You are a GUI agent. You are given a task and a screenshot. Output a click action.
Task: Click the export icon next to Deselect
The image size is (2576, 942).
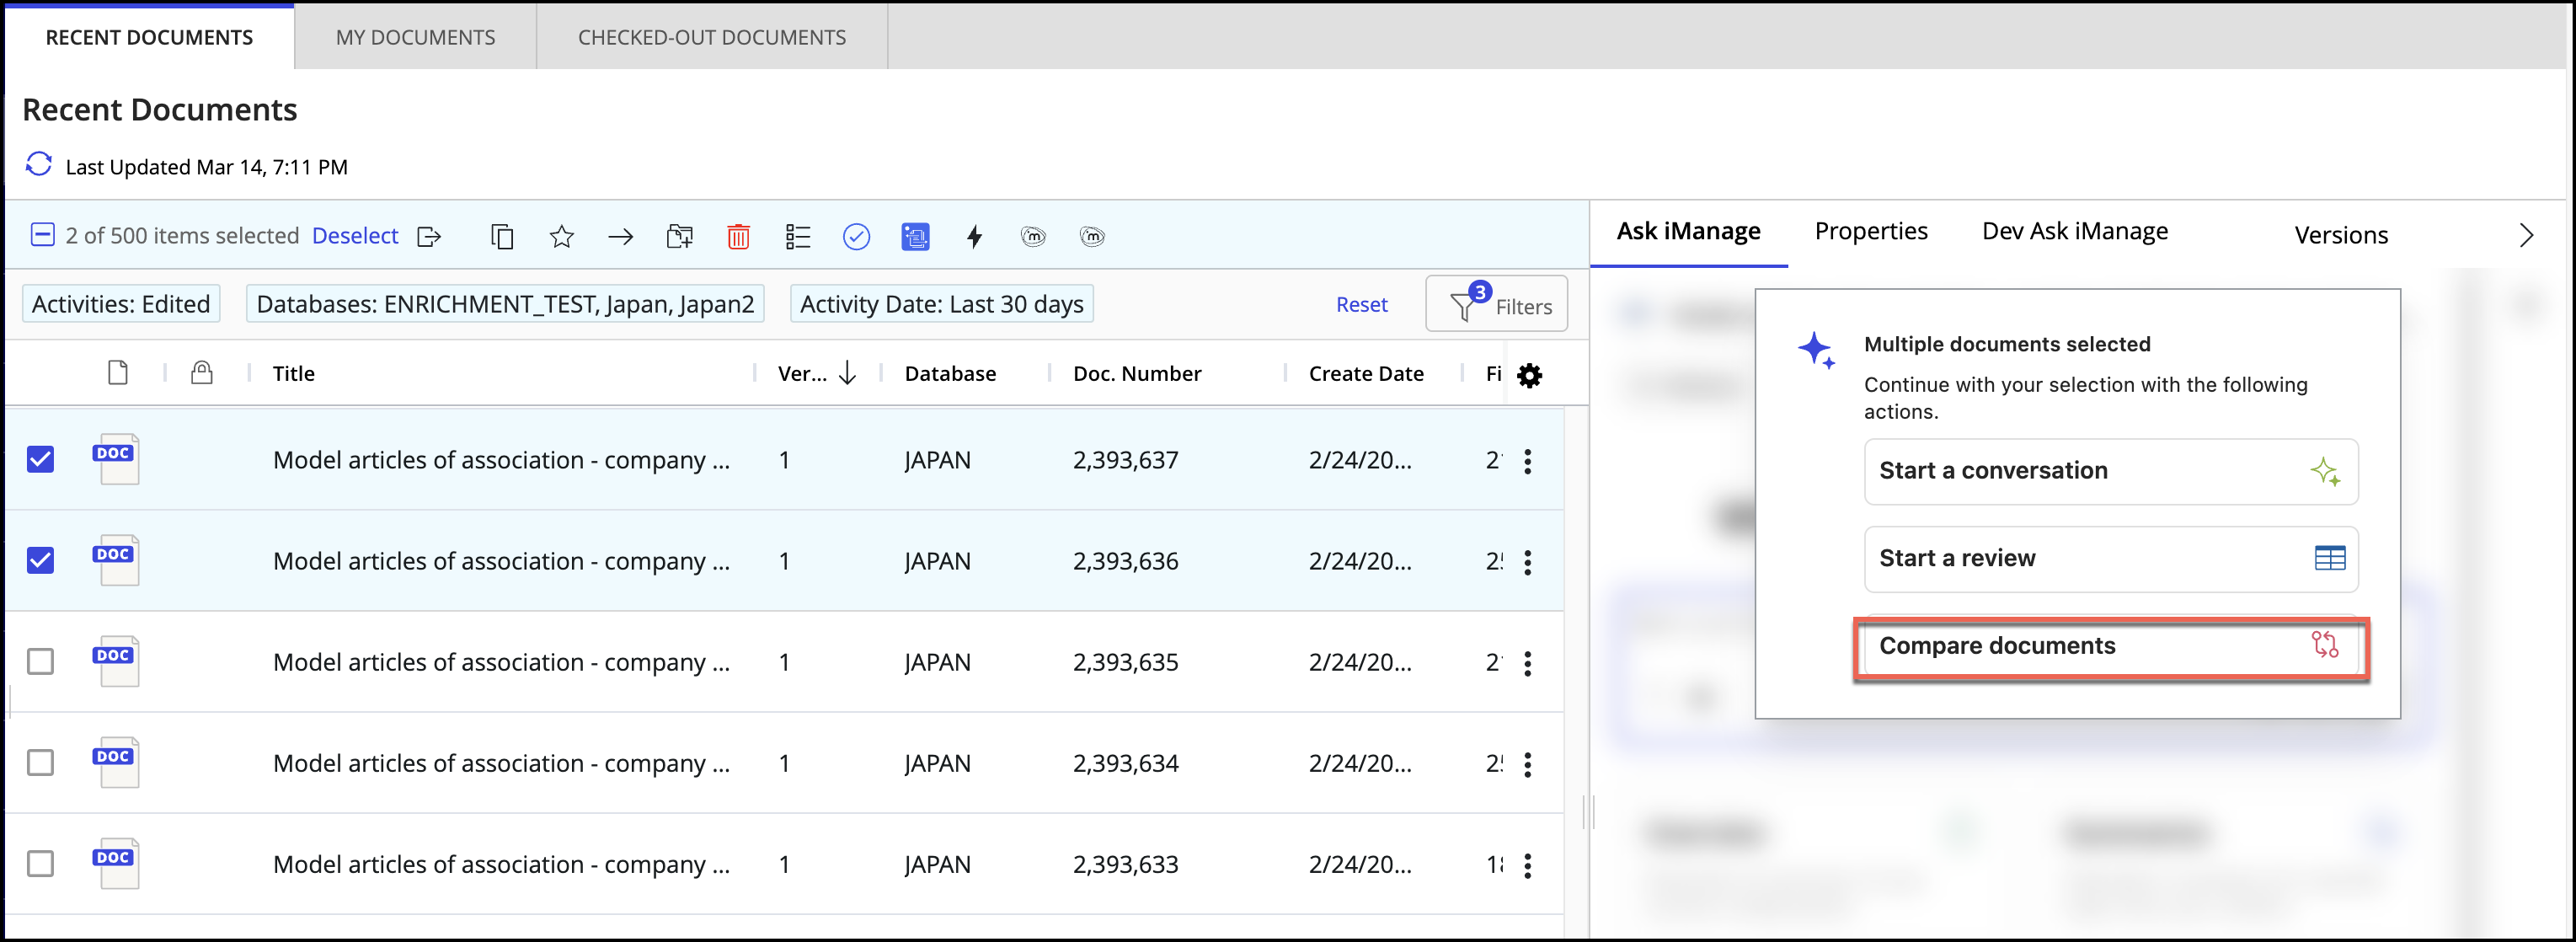click(429, 237)
